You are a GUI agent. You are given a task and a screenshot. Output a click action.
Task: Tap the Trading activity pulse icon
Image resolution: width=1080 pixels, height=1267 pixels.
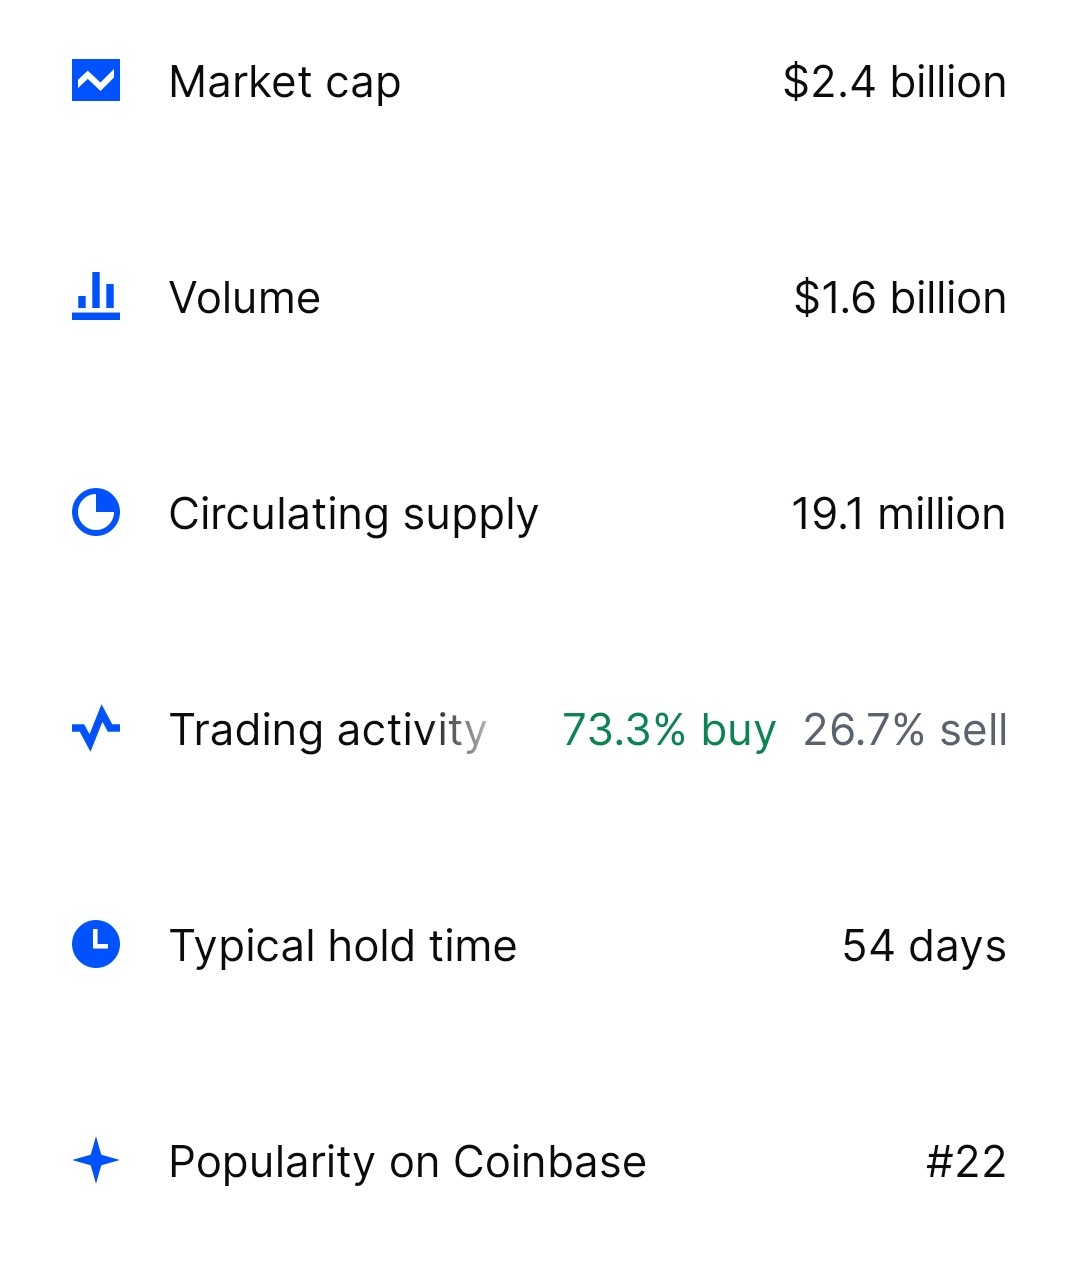96,729
